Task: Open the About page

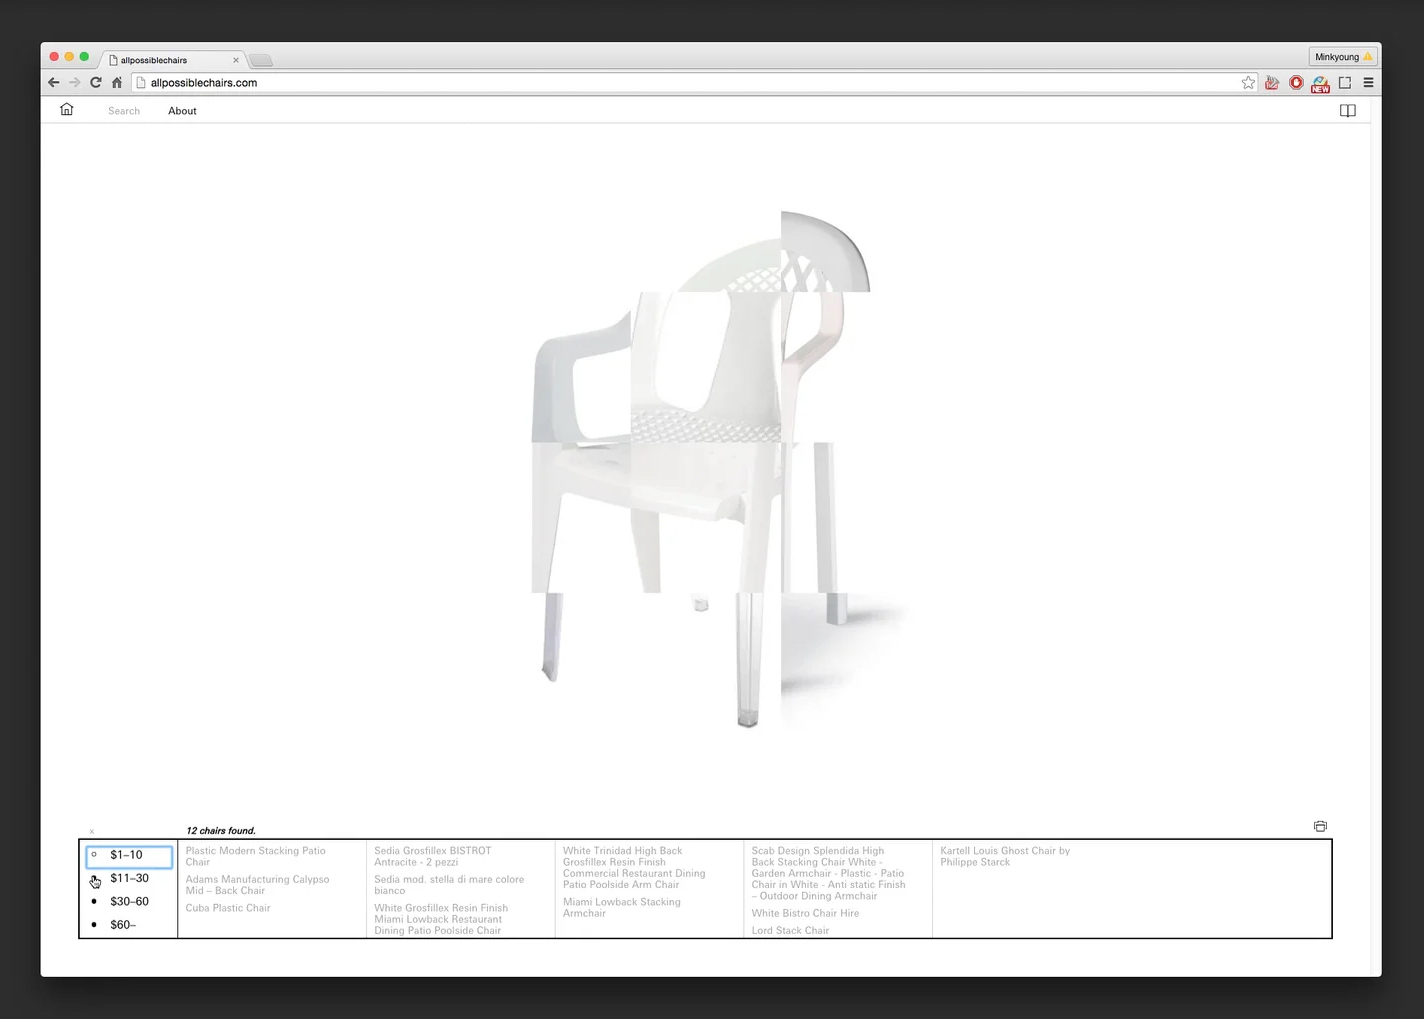Action: tap(182, 110)
